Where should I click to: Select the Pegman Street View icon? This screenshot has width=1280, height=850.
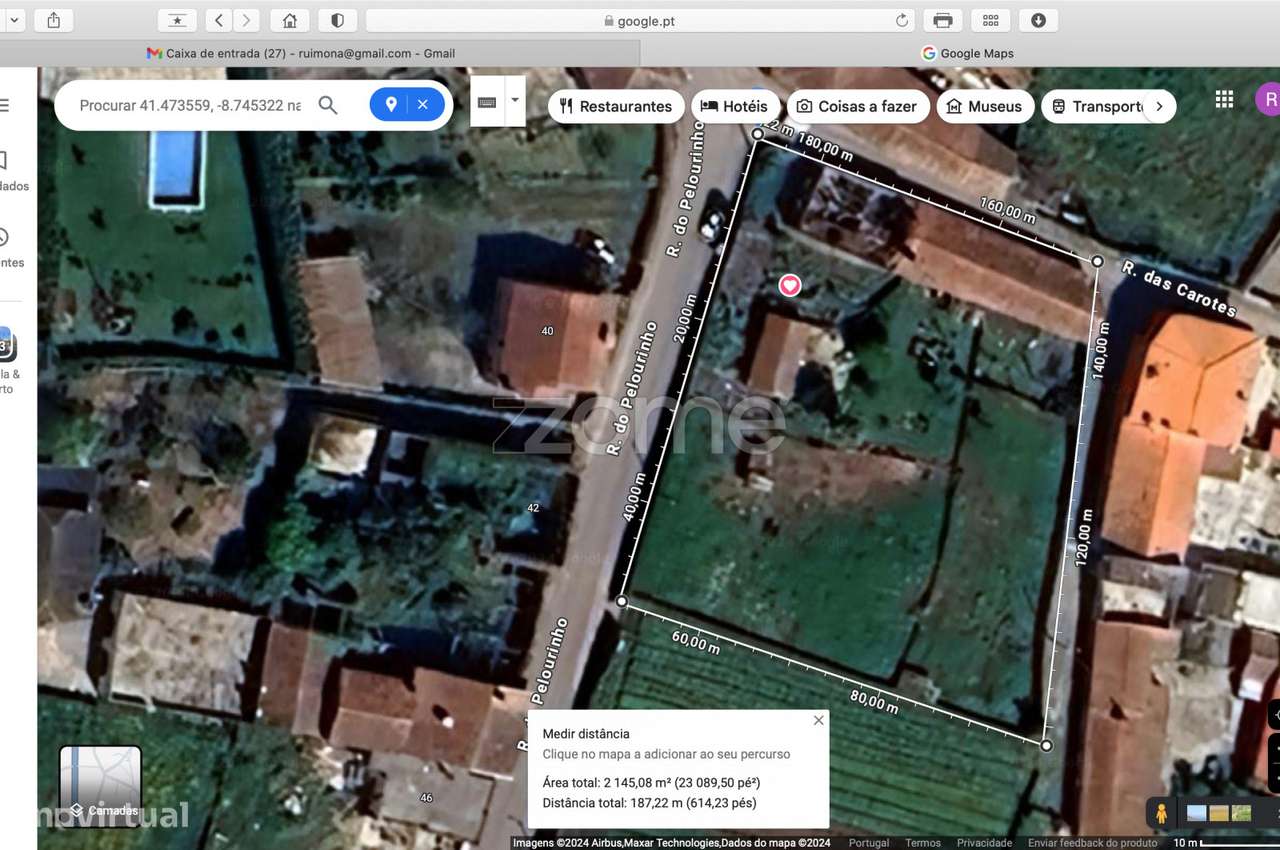pos(1161,813)
